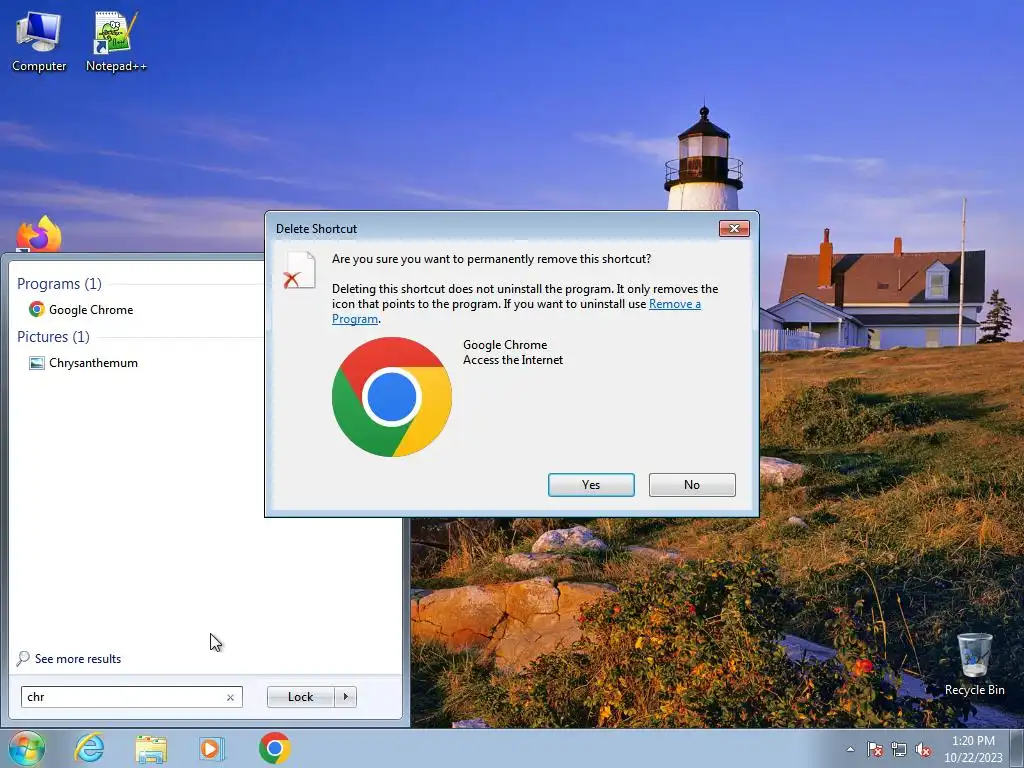Launch Internet Explorer from the taskbar
Image resolution: width=1024 pixels, height=768 pixels.
(x=89, y=748)
